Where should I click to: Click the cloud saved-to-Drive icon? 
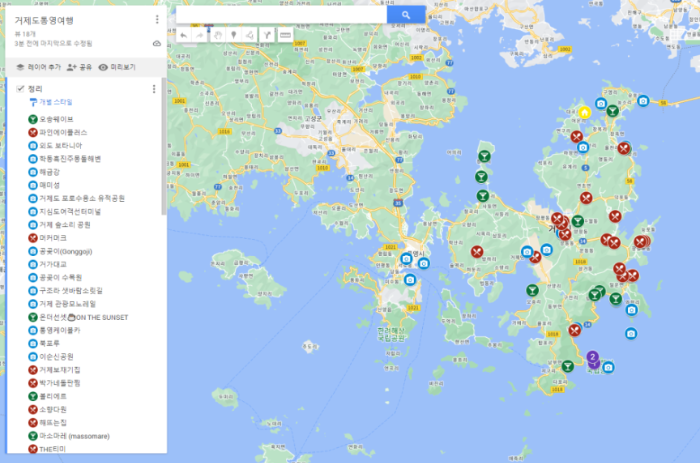[x=157, y=43]
